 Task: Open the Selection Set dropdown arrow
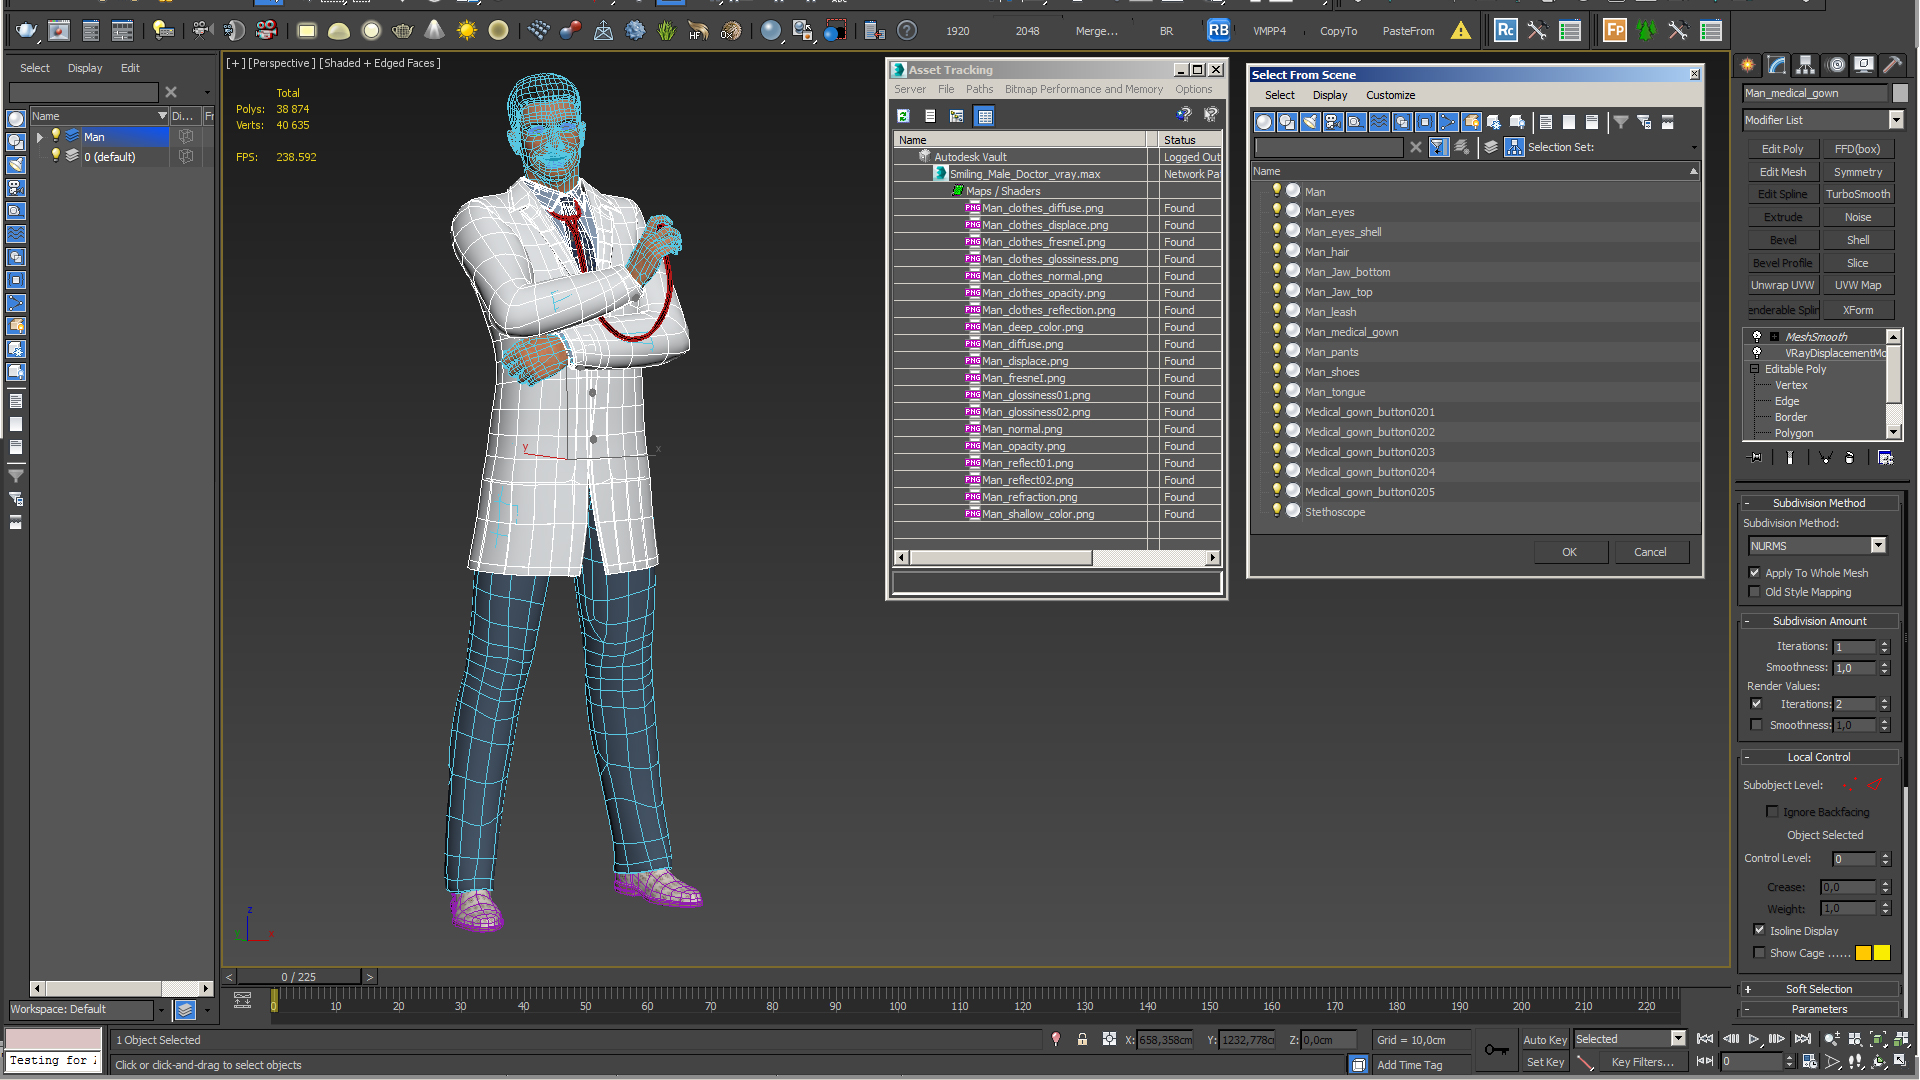[x=1693, y=148]
